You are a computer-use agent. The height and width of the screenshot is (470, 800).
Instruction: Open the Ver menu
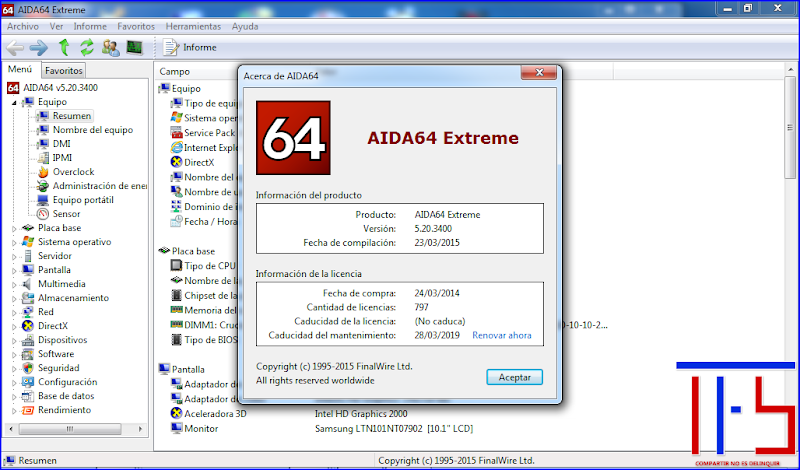(x=56, y=27)
